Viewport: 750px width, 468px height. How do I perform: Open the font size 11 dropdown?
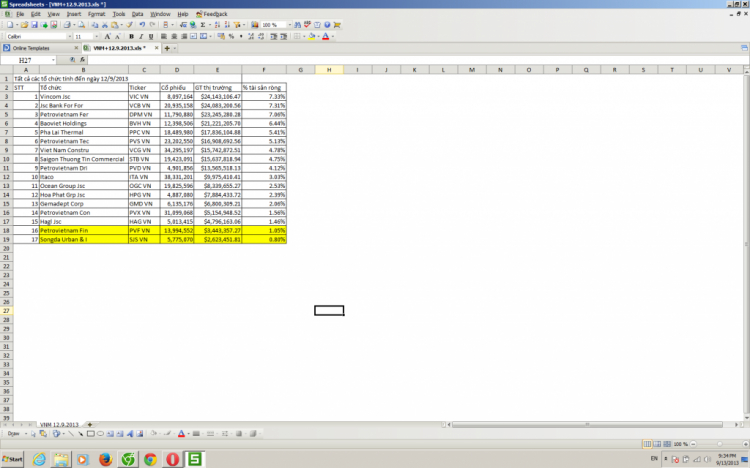[x=97, y=36]
